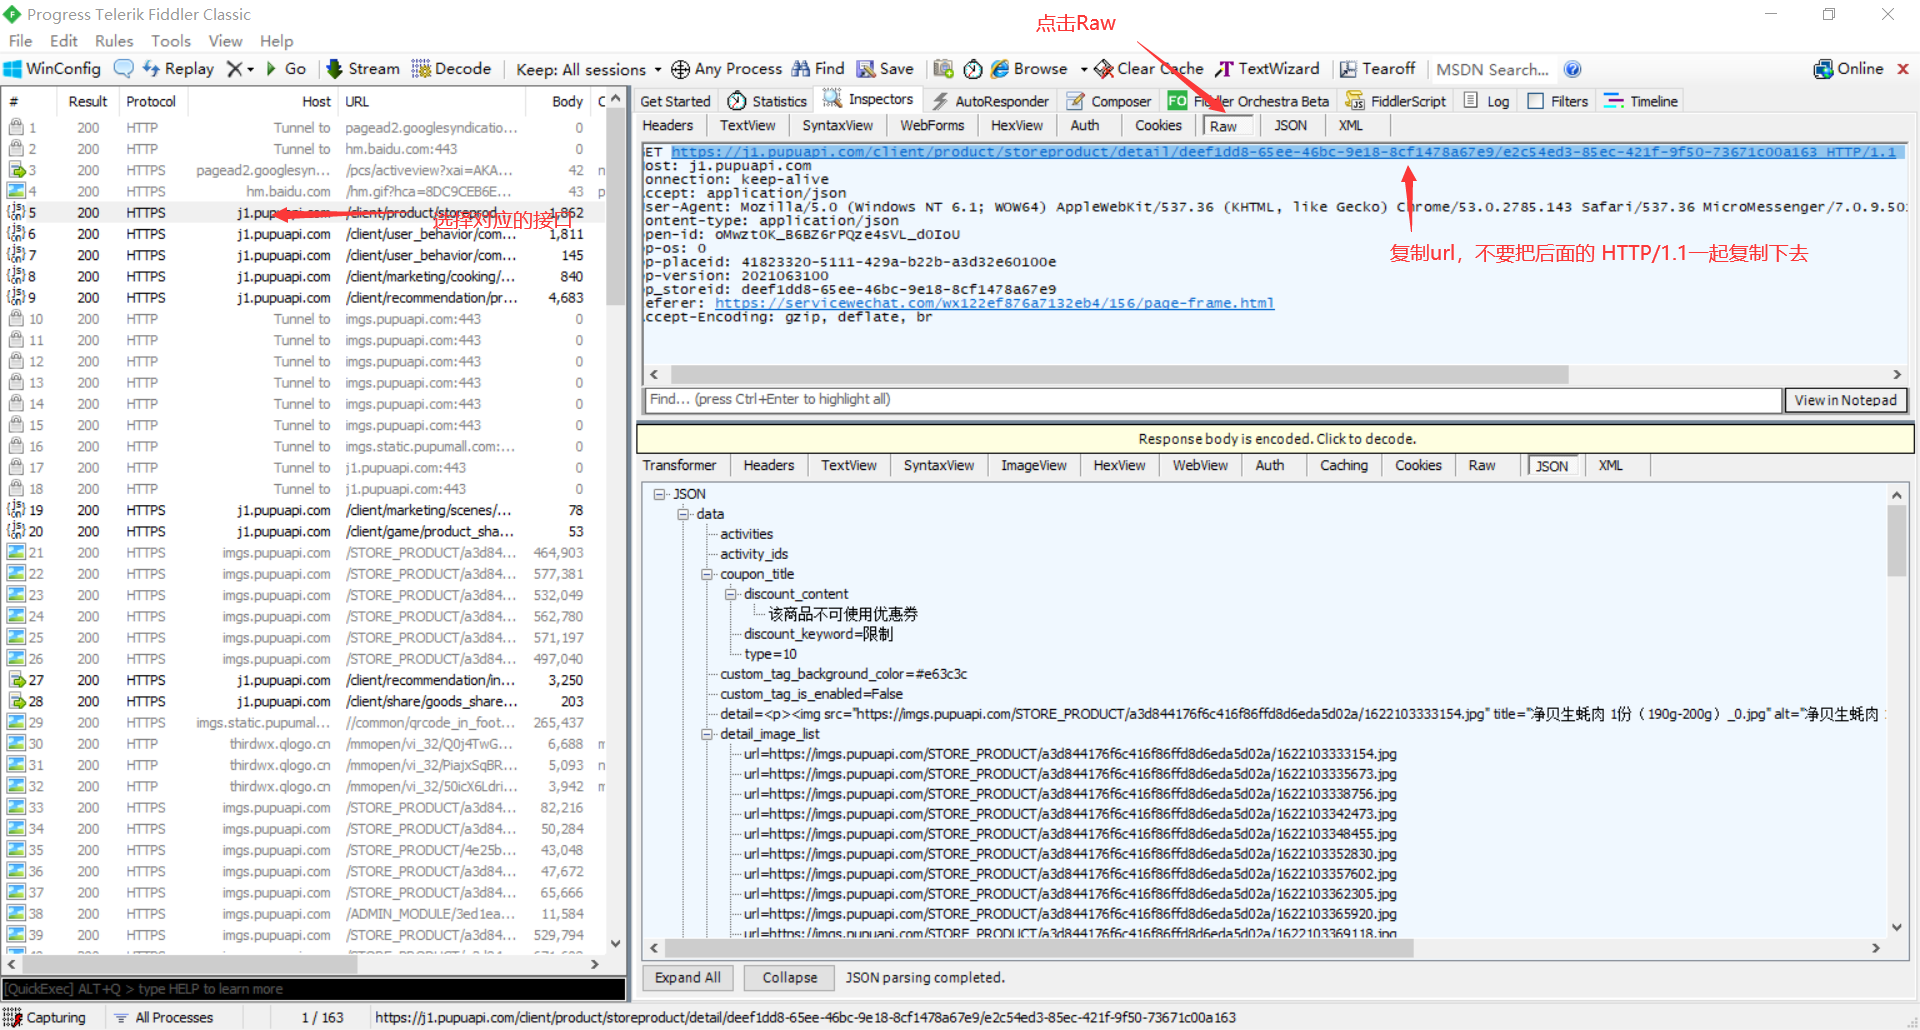Click Clear Cache in toolbar

(x=1149, y=69)
